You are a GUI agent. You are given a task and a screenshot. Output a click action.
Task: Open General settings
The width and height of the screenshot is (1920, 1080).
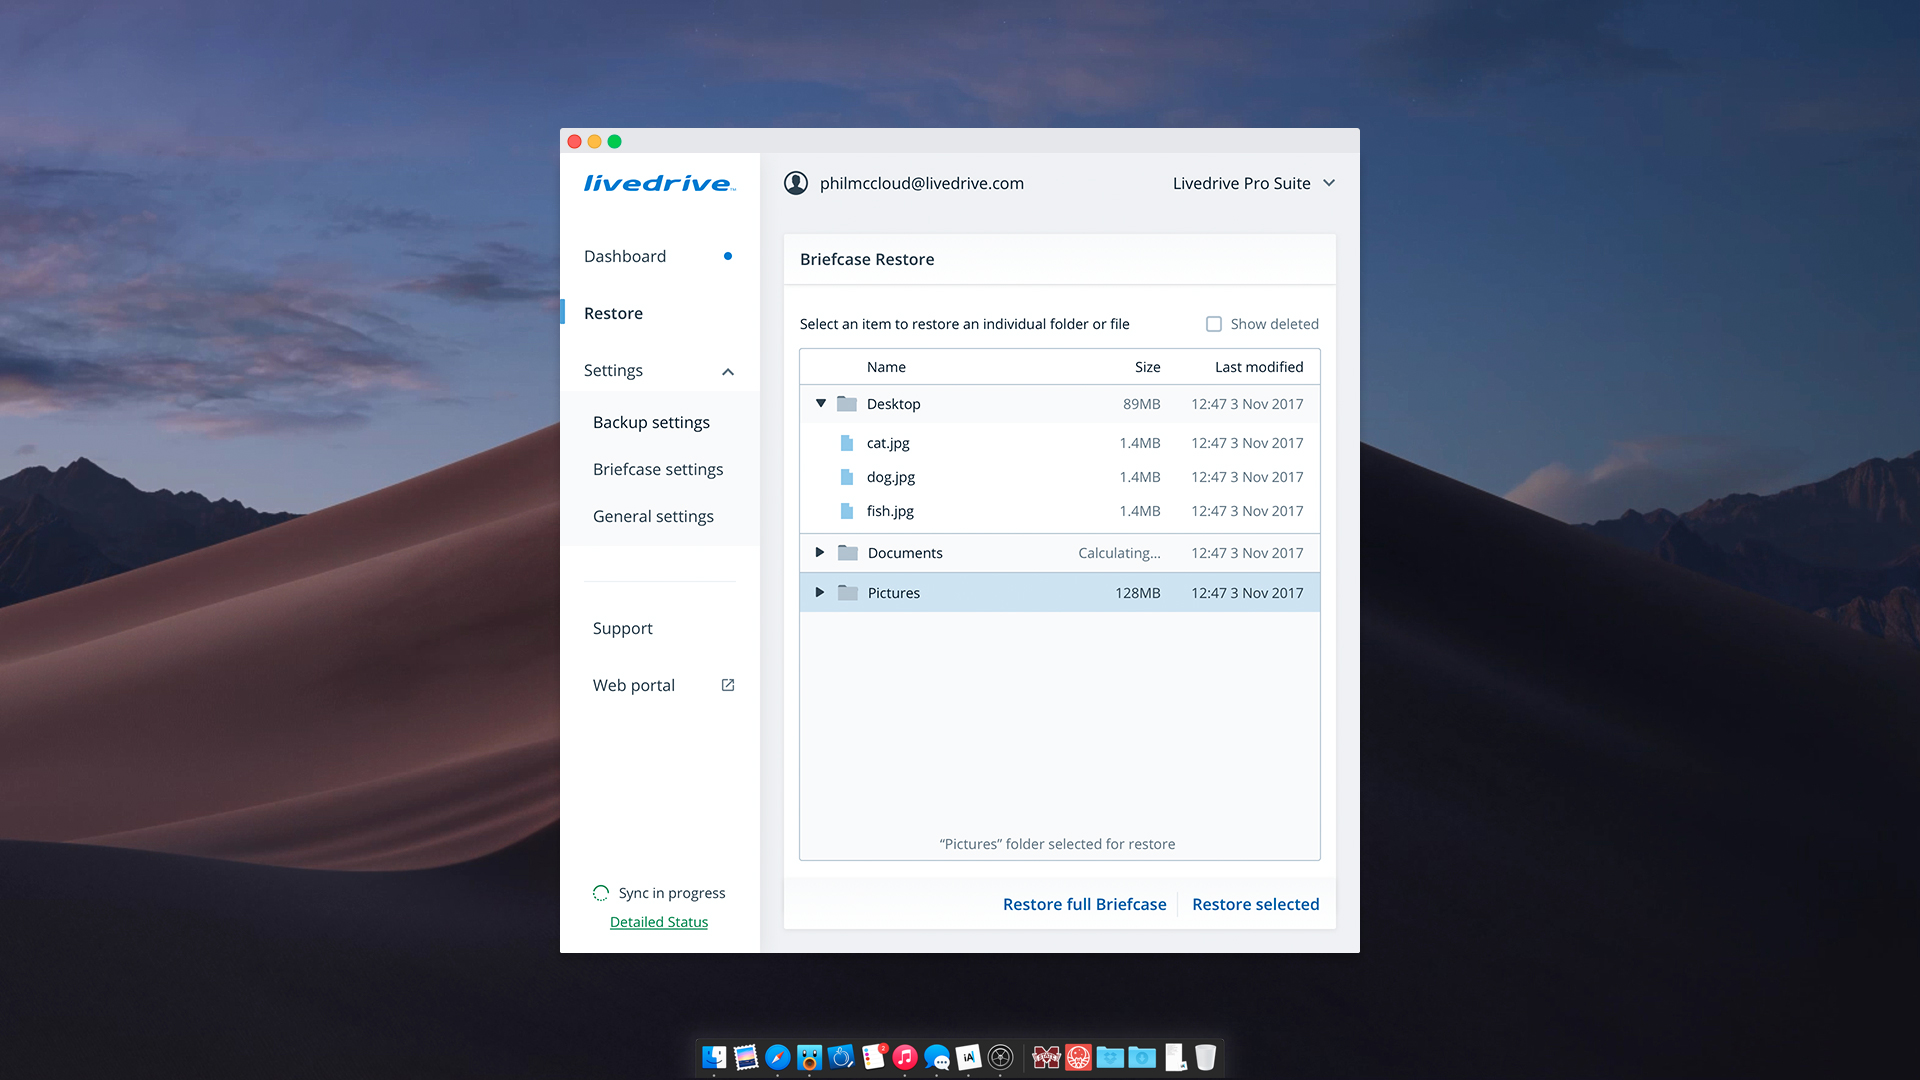click(653, 516)
